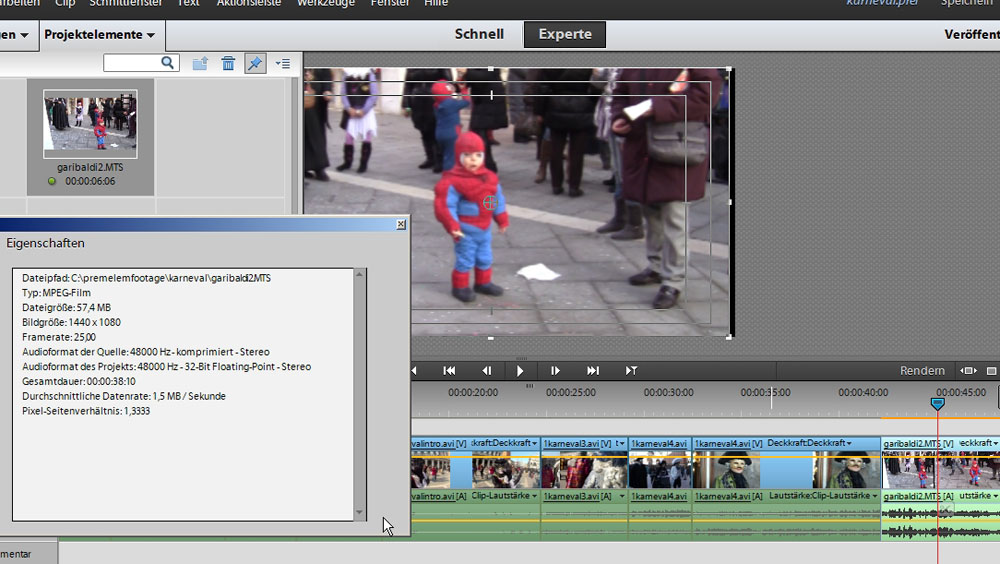
Task: Click the anchor point crosshair in preview
Action: [x=490, y=203]
